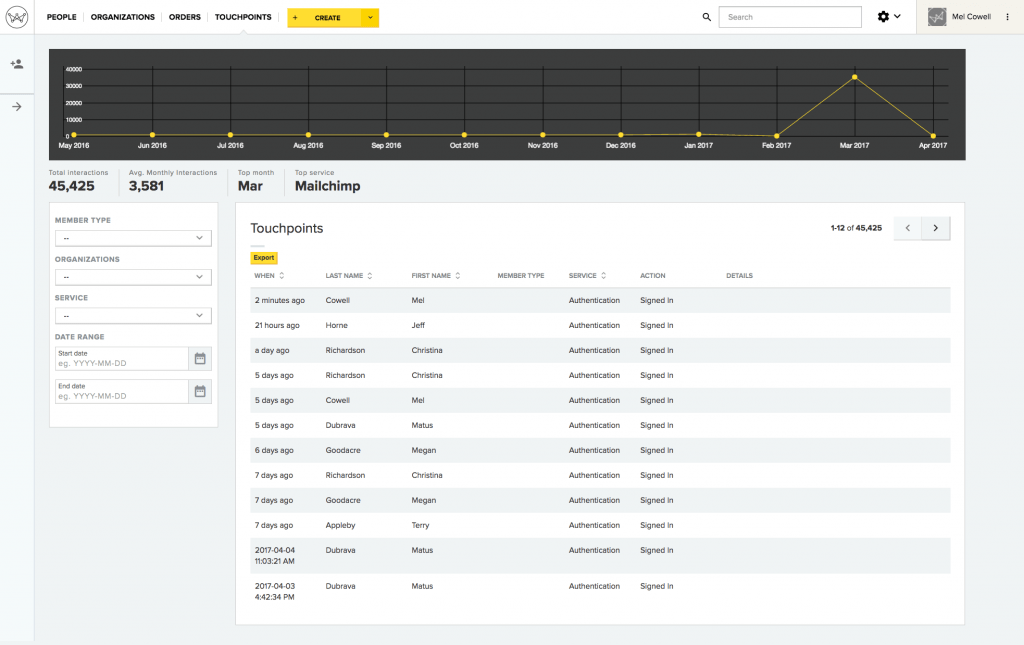The image size is (1024, 645).
Task: Click the Details column header
Action: click(739, 275)
